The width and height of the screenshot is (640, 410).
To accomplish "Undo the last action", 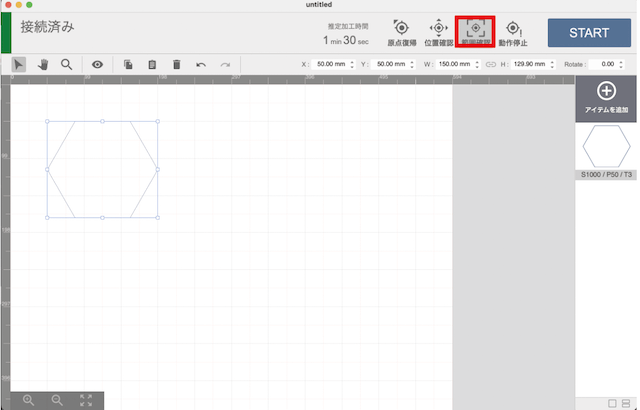I will pyautogui.click(x=201, y=64).
